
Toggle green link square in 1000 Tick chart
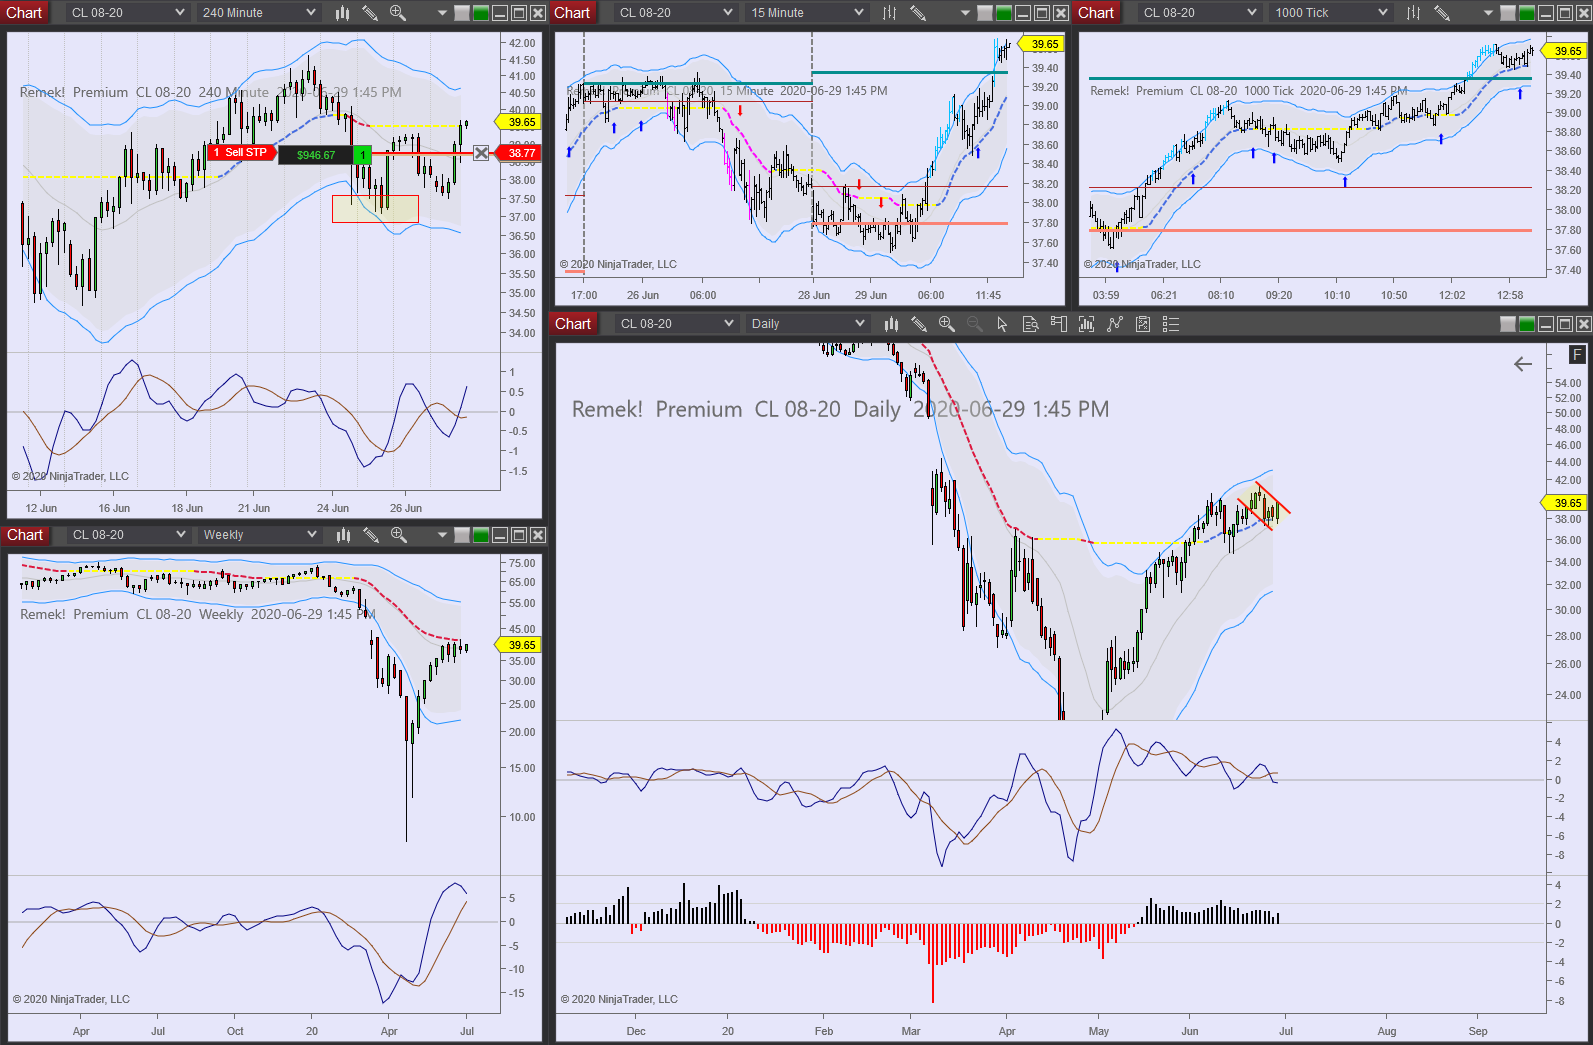[x=1526, y=13]
